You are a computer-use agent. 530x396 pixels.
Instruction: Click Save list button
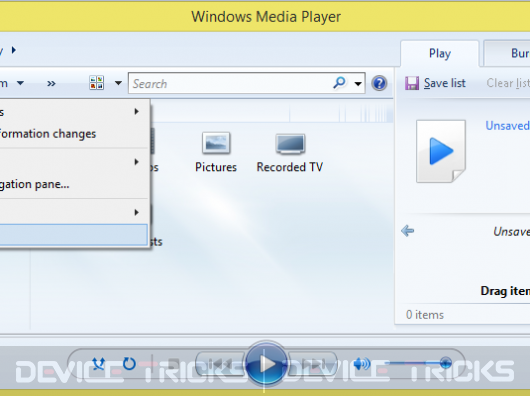(x=435, y=83)
